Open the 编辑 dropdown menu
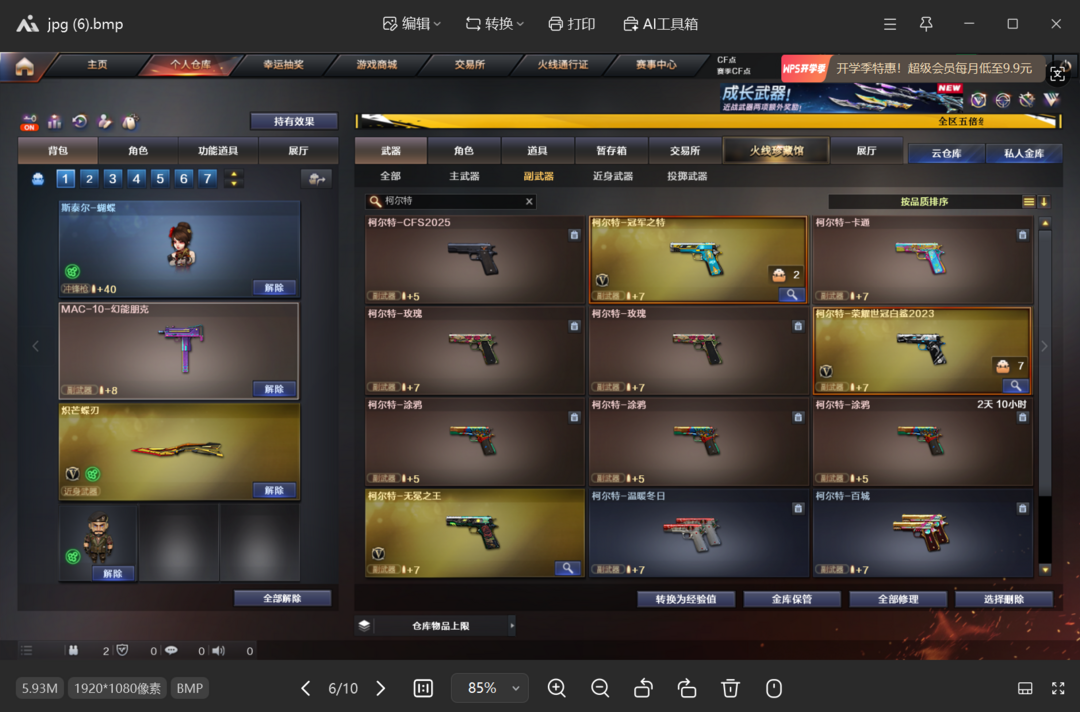Screen dimensions: 1080x712 click(412, 24)
